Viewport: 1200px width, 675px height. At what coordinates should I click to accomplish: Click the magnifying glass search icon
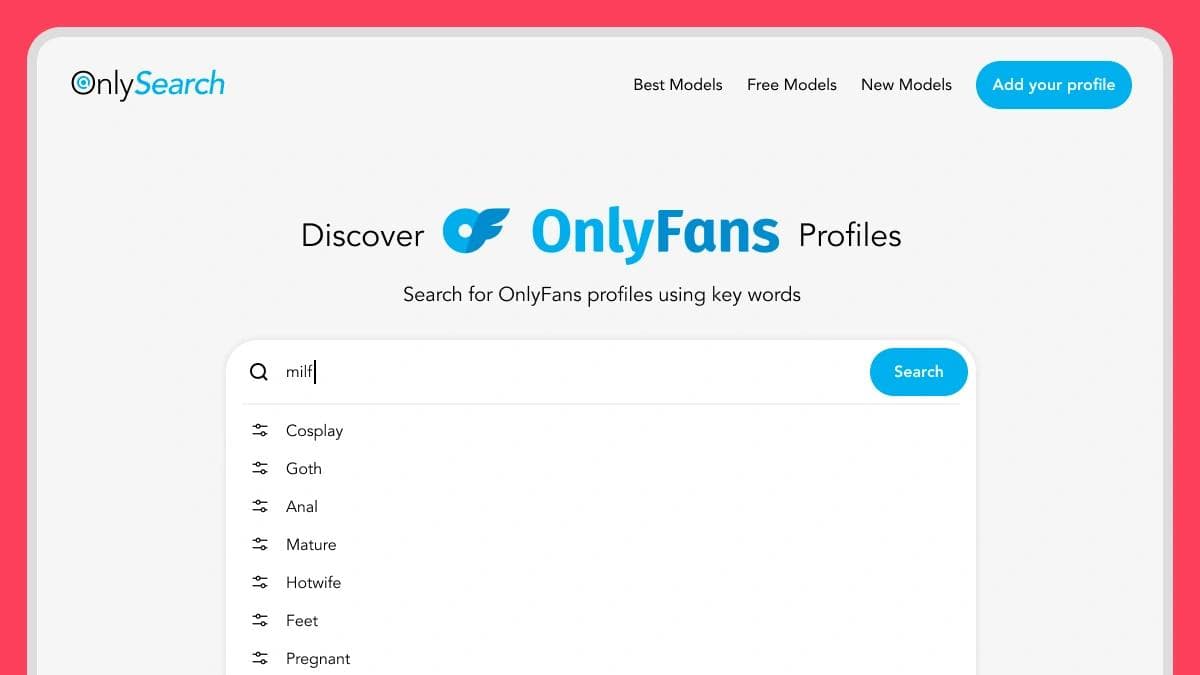[x=258, y=371]
